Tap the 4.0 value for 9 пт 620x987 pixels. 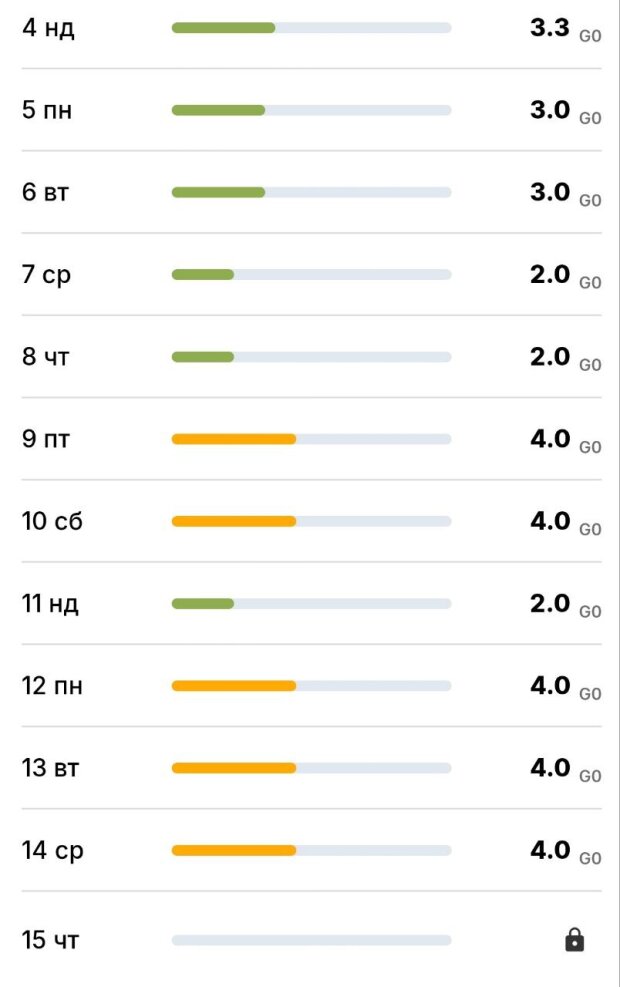[x=550, y=439]
